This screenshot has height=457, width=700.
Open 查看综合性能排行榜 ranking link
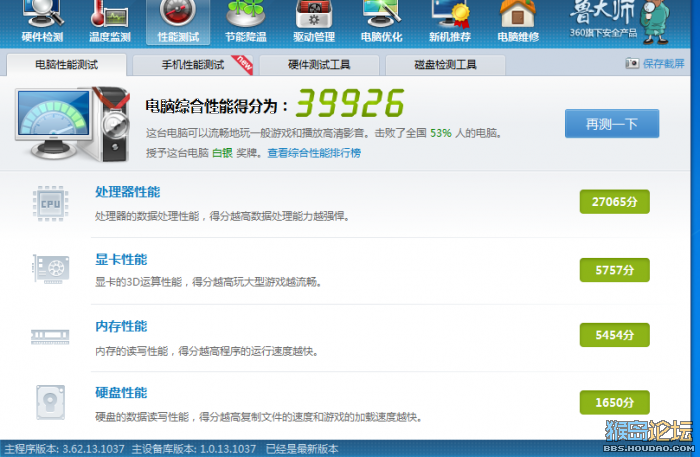[x=314, y=153]
